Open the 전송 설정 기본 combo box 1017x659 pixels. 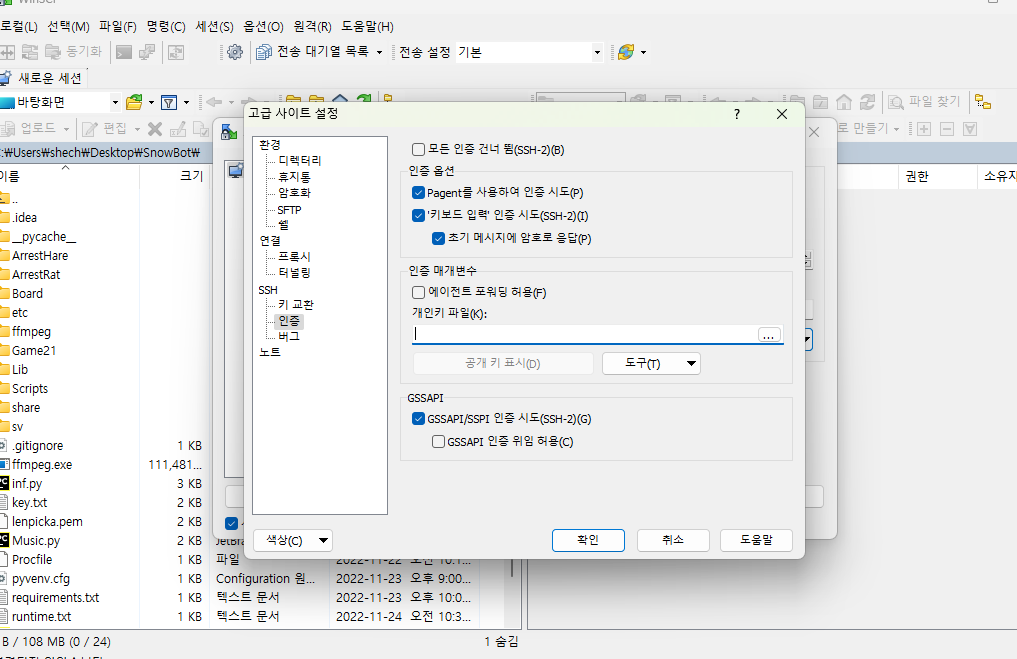click(530, 52)
